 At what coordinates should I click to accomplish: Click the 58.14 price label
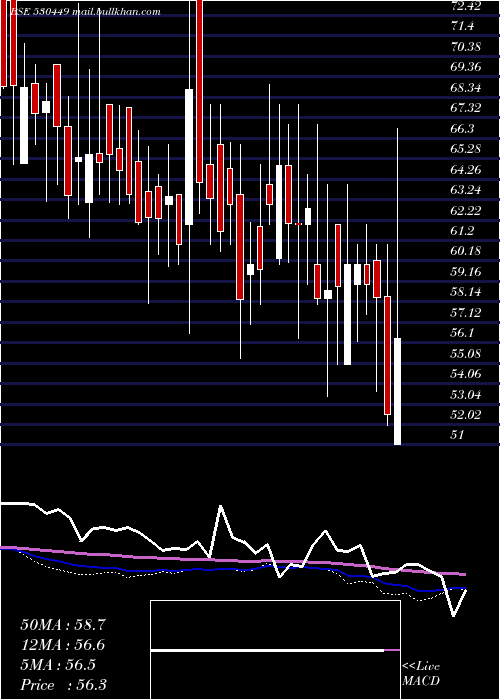point(466,292)
